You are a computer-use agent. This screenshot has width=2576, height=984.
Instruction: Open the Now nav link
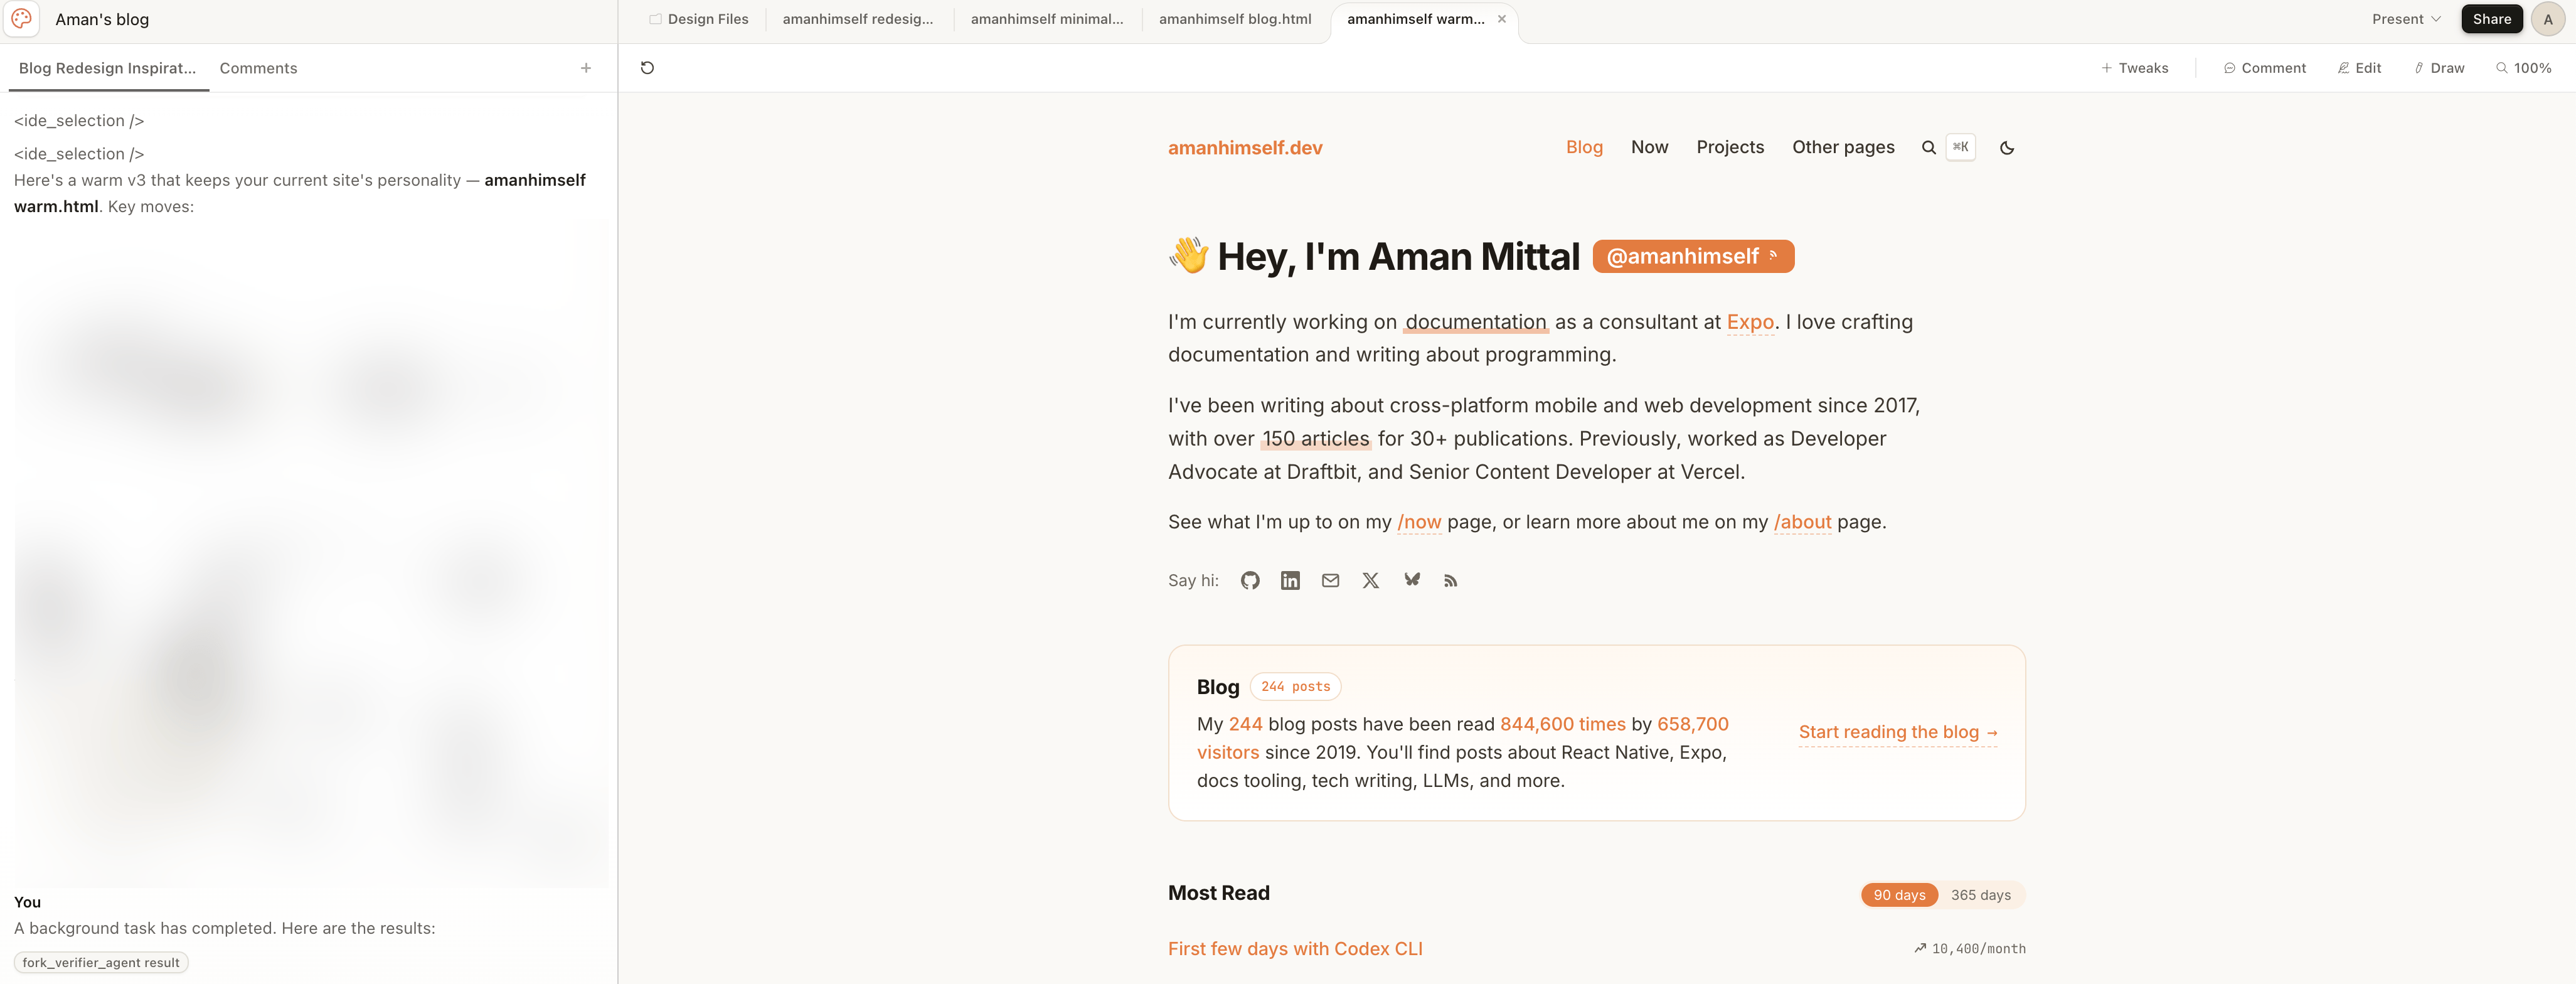point(1649,147)
